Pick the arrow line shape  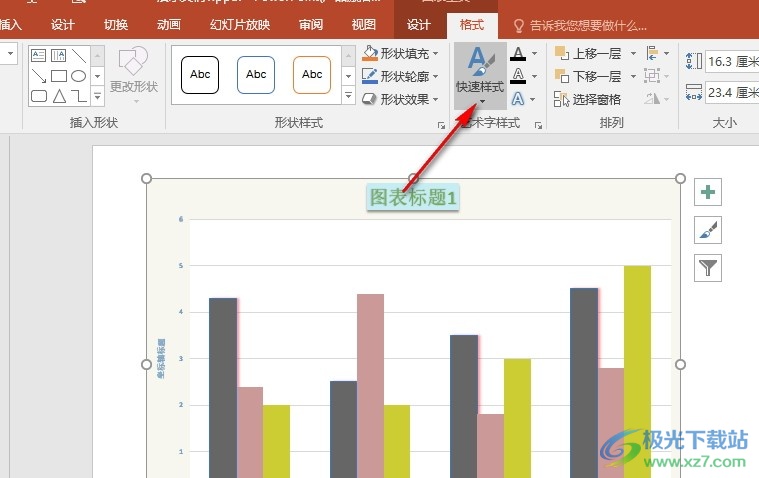pyautogui.click(x=38, y=76)
